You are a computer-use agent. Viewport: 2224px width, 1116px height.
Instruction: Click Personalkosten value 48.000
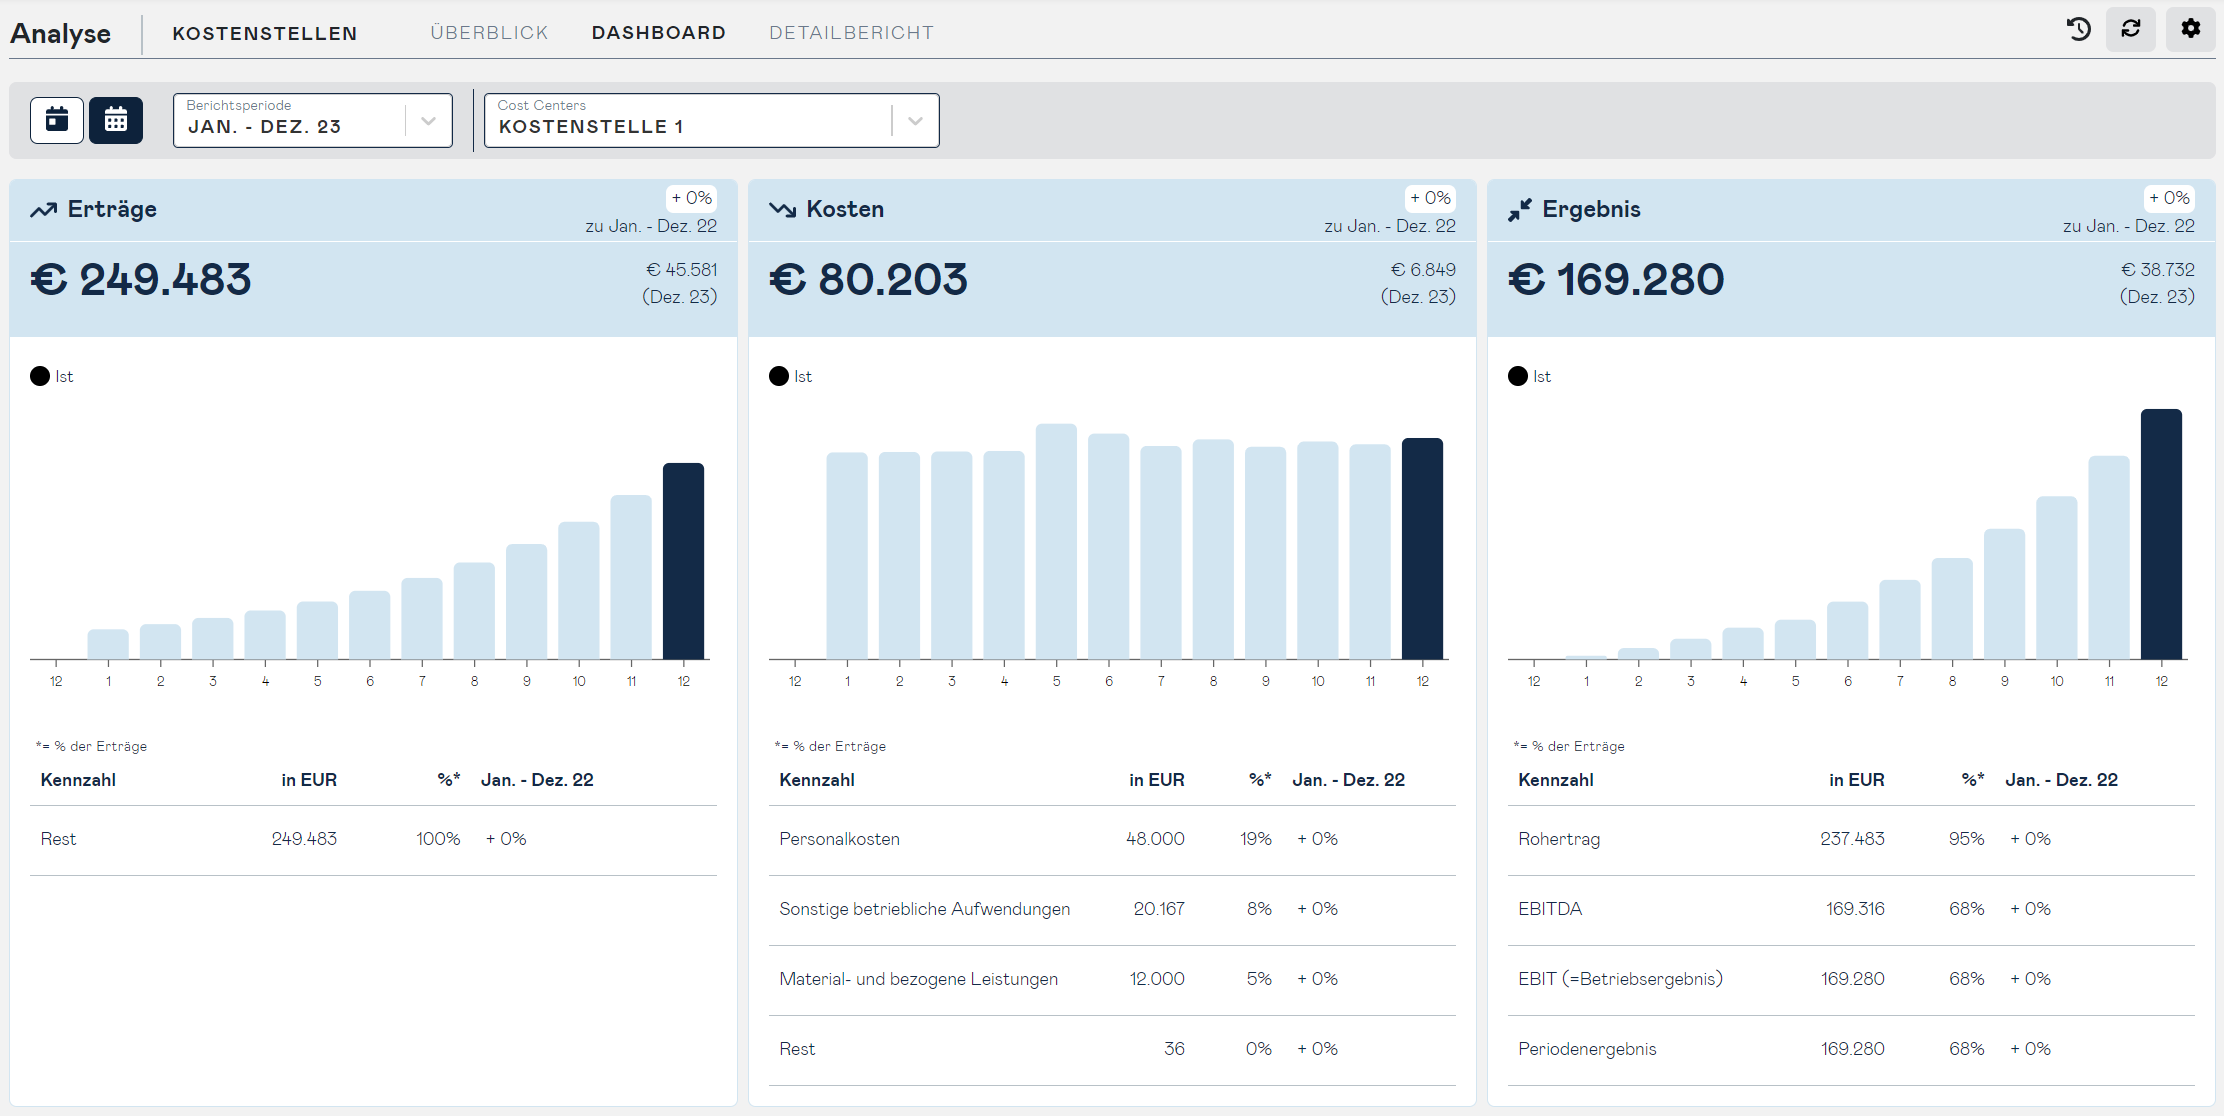pos(1155,839)
